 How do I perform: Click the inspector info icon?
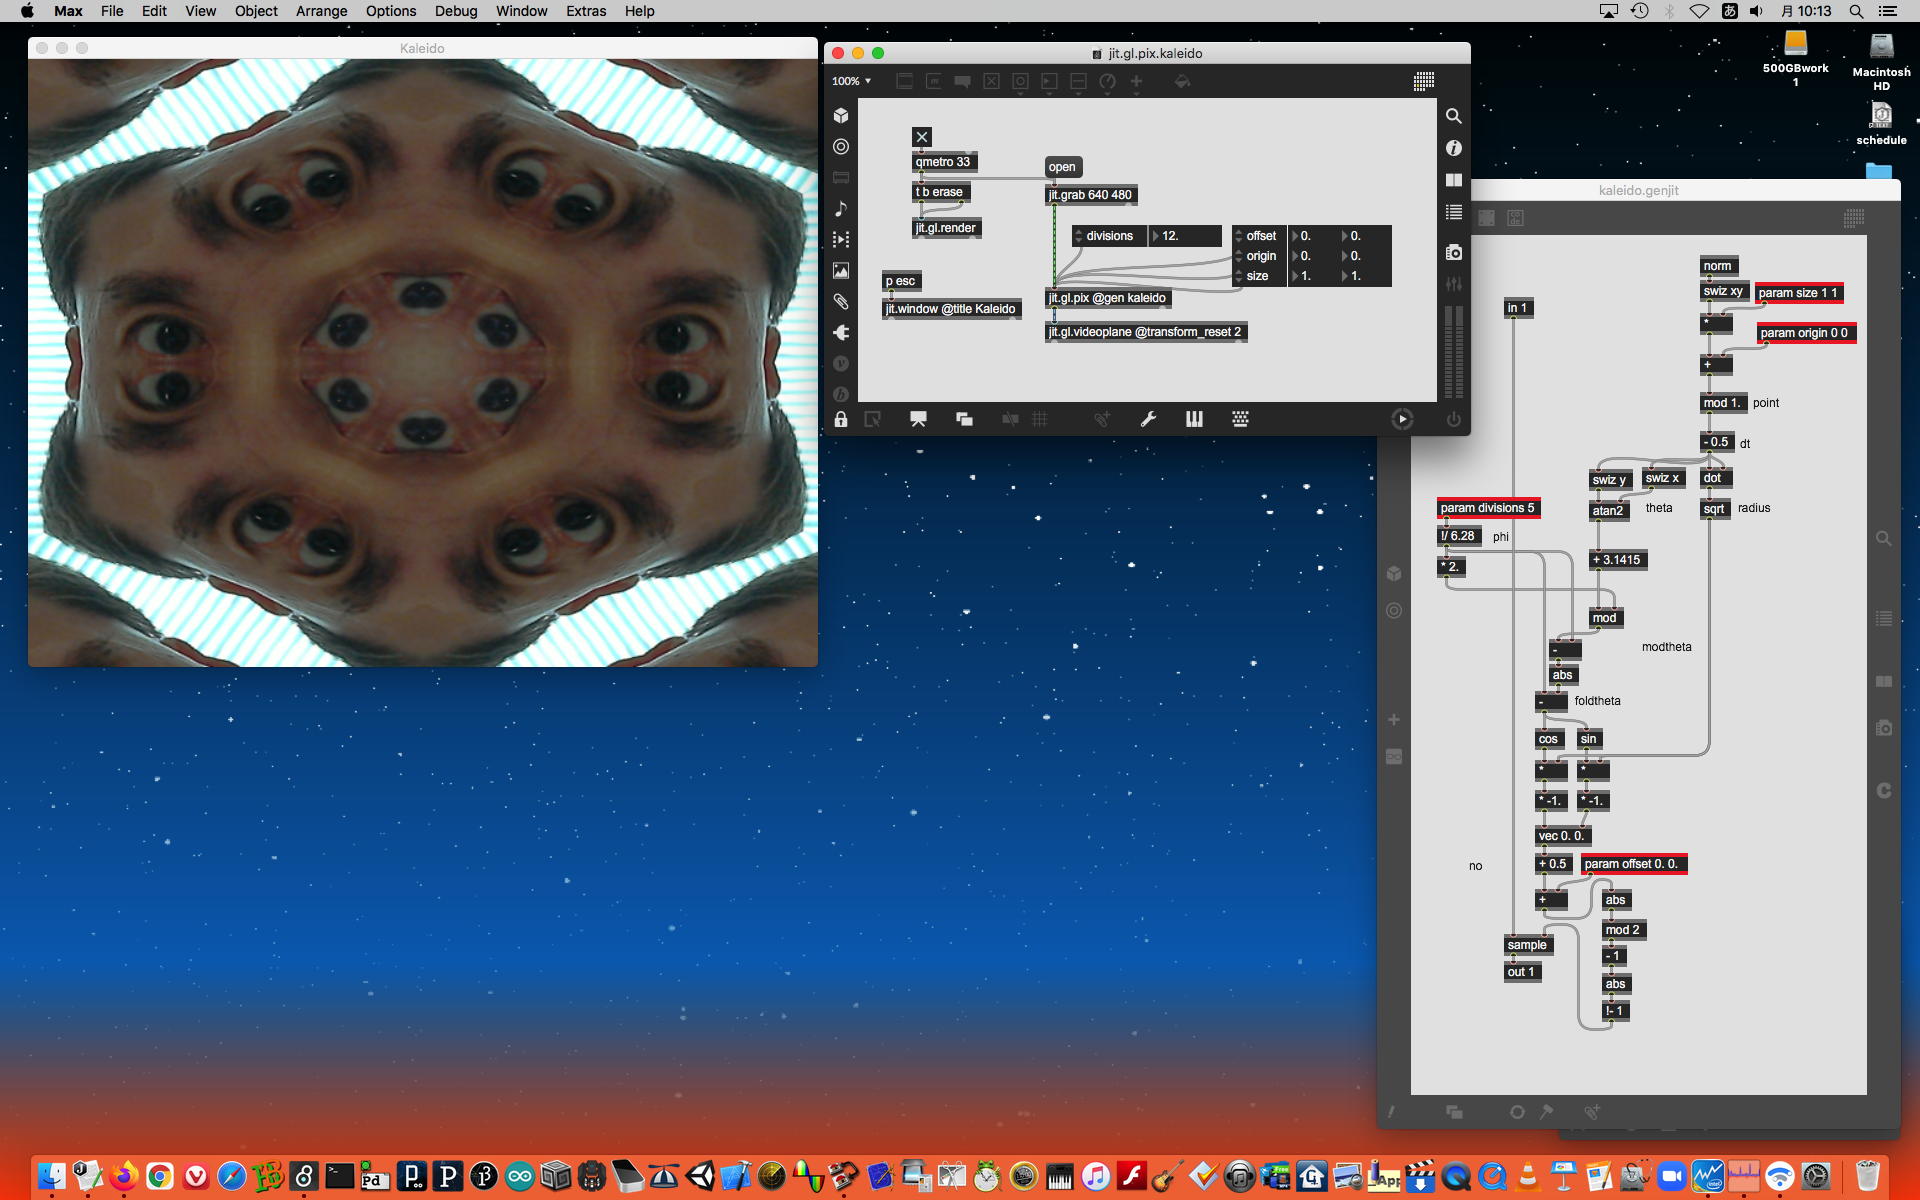1454,148
